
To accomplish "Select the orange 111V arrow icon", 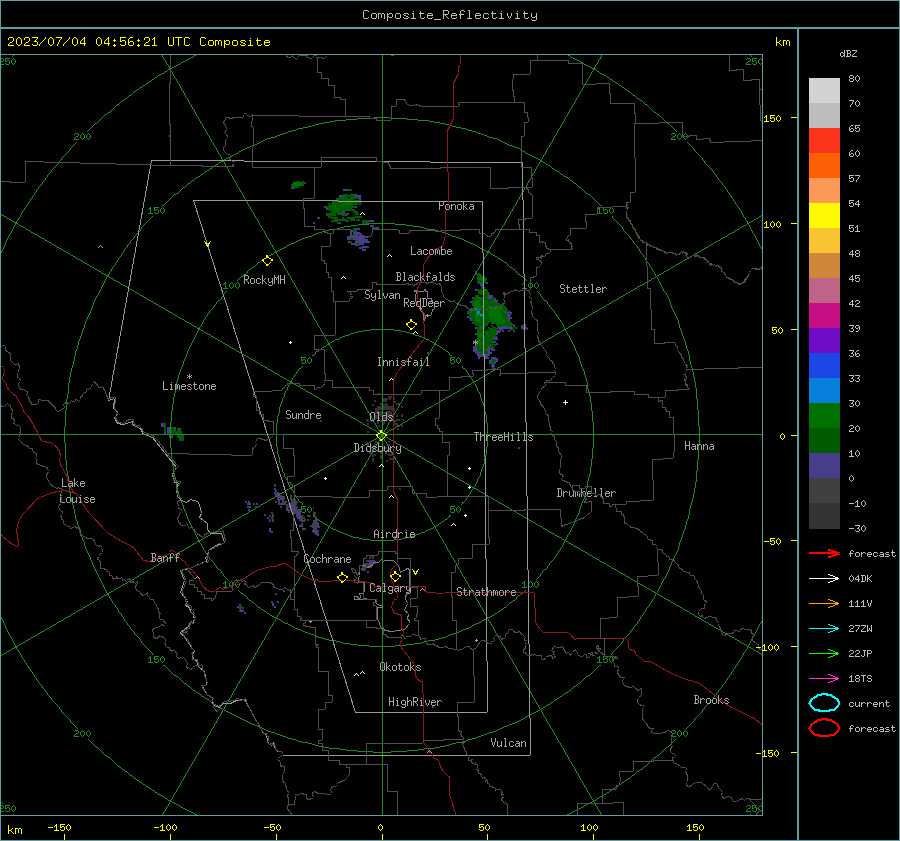I will pyautogui.click(x=824, y=603).
